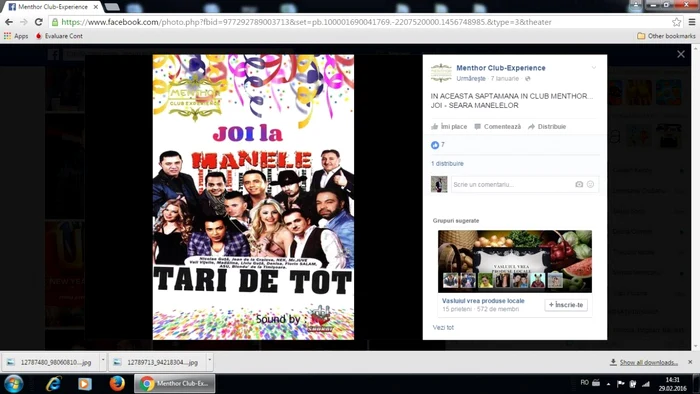Open the post options dropdown arrow
Image resolution: width=700 pixels, height=394 pixels.
click(x=594, y=68)
